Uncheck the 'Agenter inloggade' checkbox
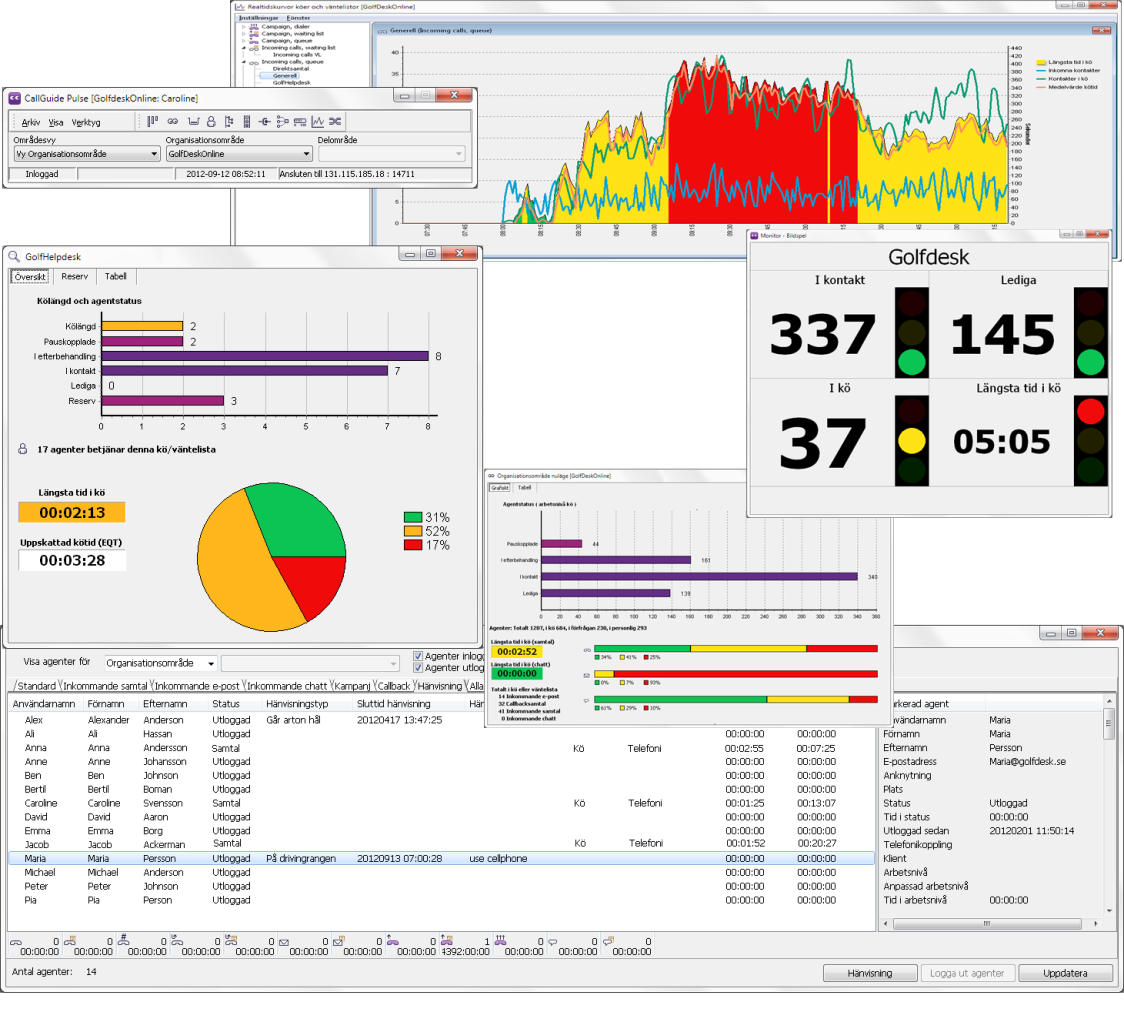The height and width of the screenshot is (1022, 1124). [419, 657]
